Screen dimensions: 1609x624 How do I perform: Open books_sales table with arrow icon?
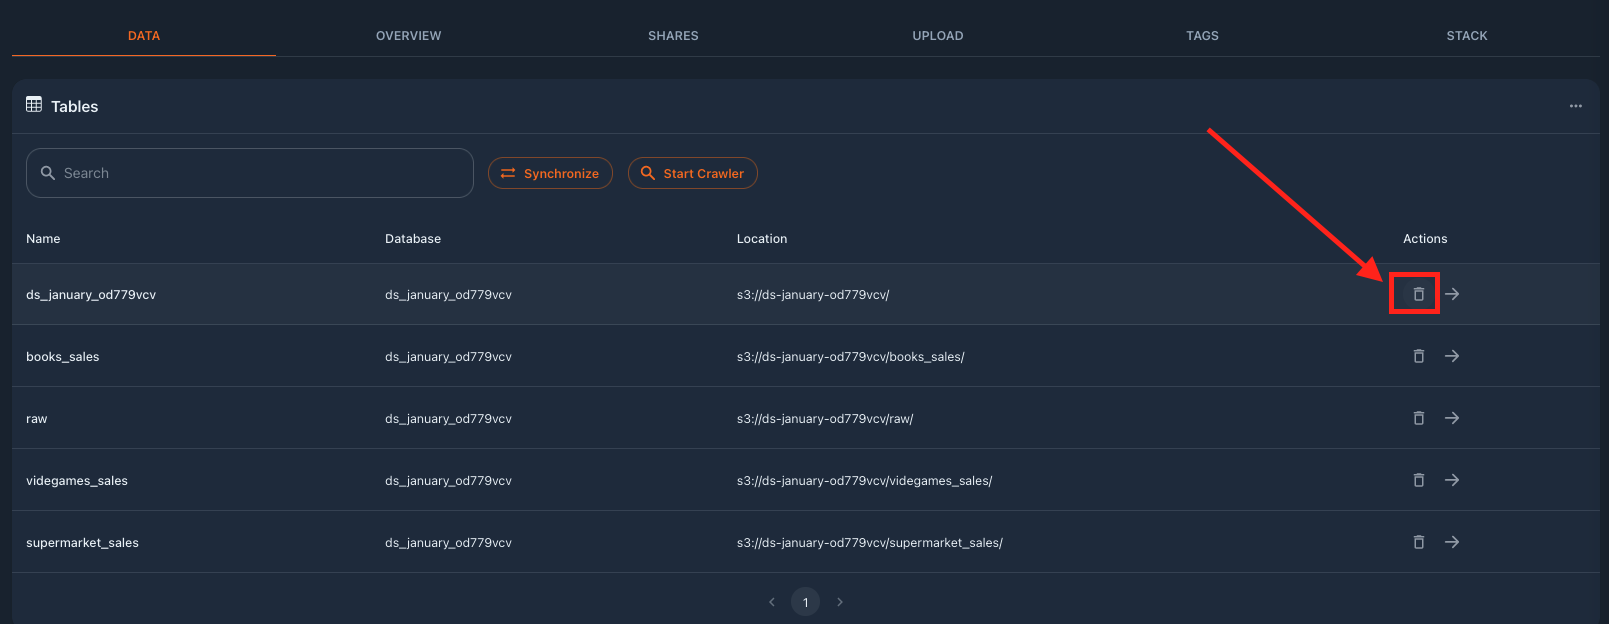pyautogui.click(x=1452, y=356)
